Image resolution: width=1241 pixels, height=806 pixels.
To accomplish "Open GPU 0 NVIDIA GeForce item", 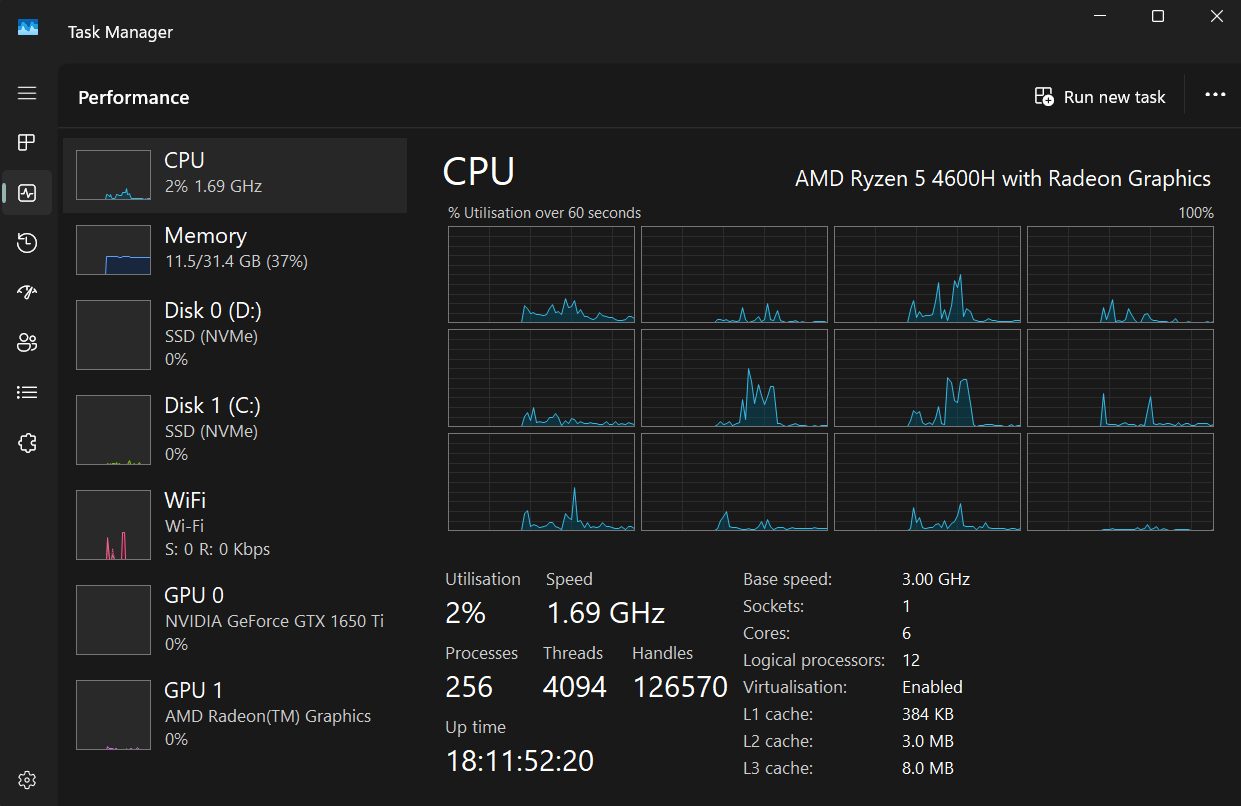I will 234,618.
